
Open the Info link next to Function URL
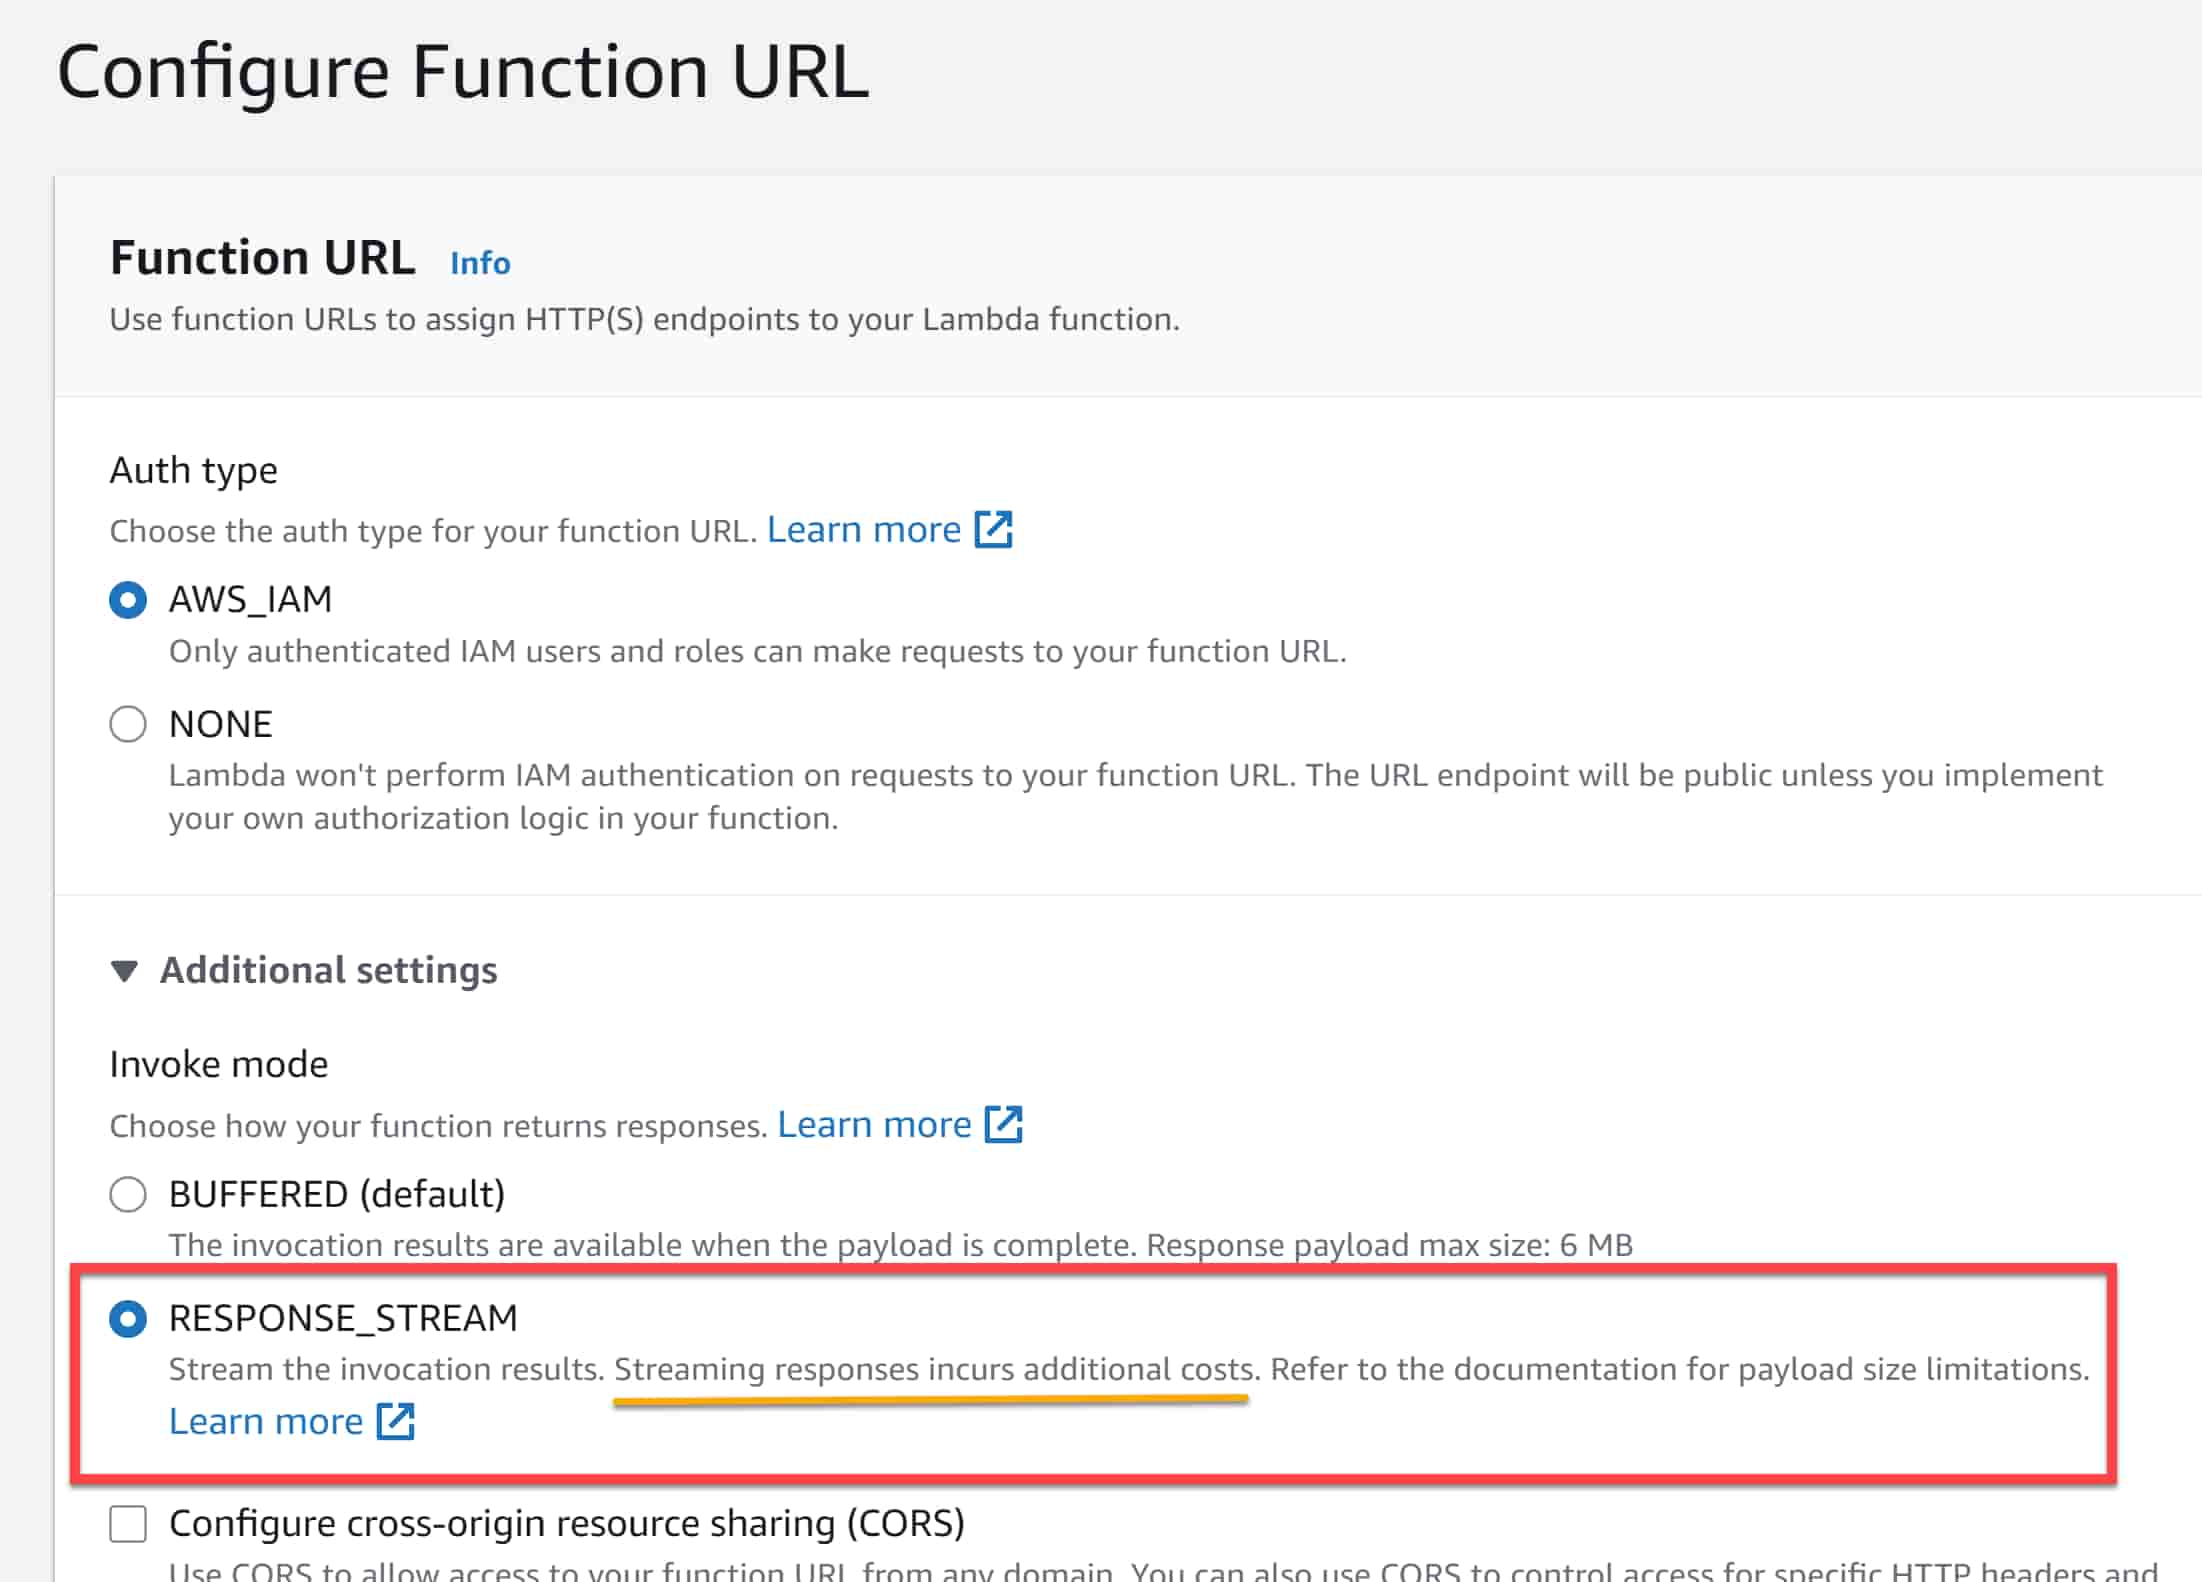pos(478,262)
